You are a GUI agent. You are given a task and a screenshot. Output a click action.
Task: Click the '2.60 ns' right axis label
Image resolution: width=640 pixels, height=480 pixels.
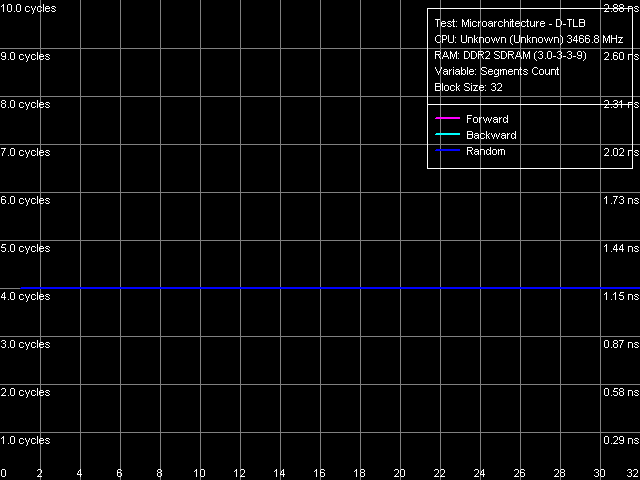[x=621, y=56]
